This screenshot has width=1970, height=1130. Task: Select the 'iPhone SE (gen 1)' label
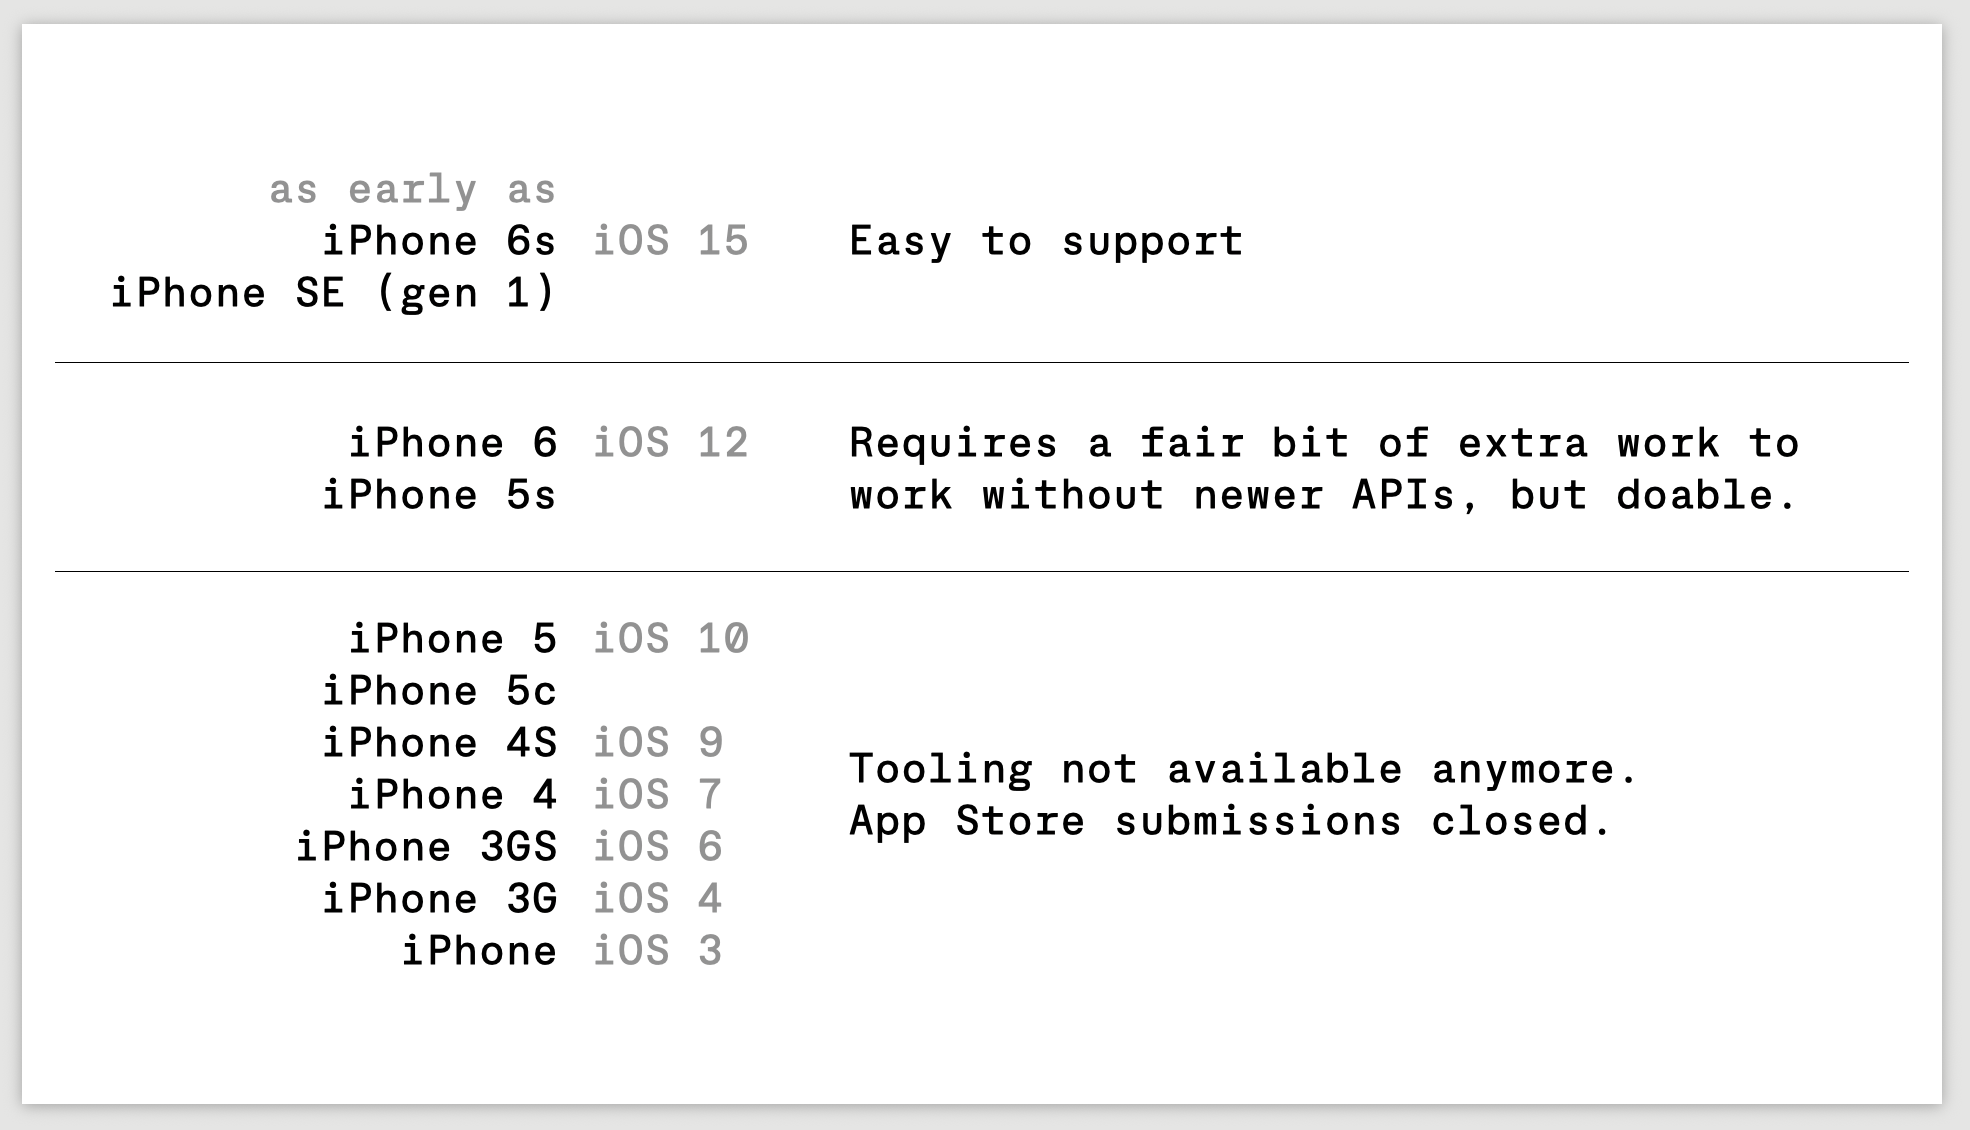pos(333,294)
